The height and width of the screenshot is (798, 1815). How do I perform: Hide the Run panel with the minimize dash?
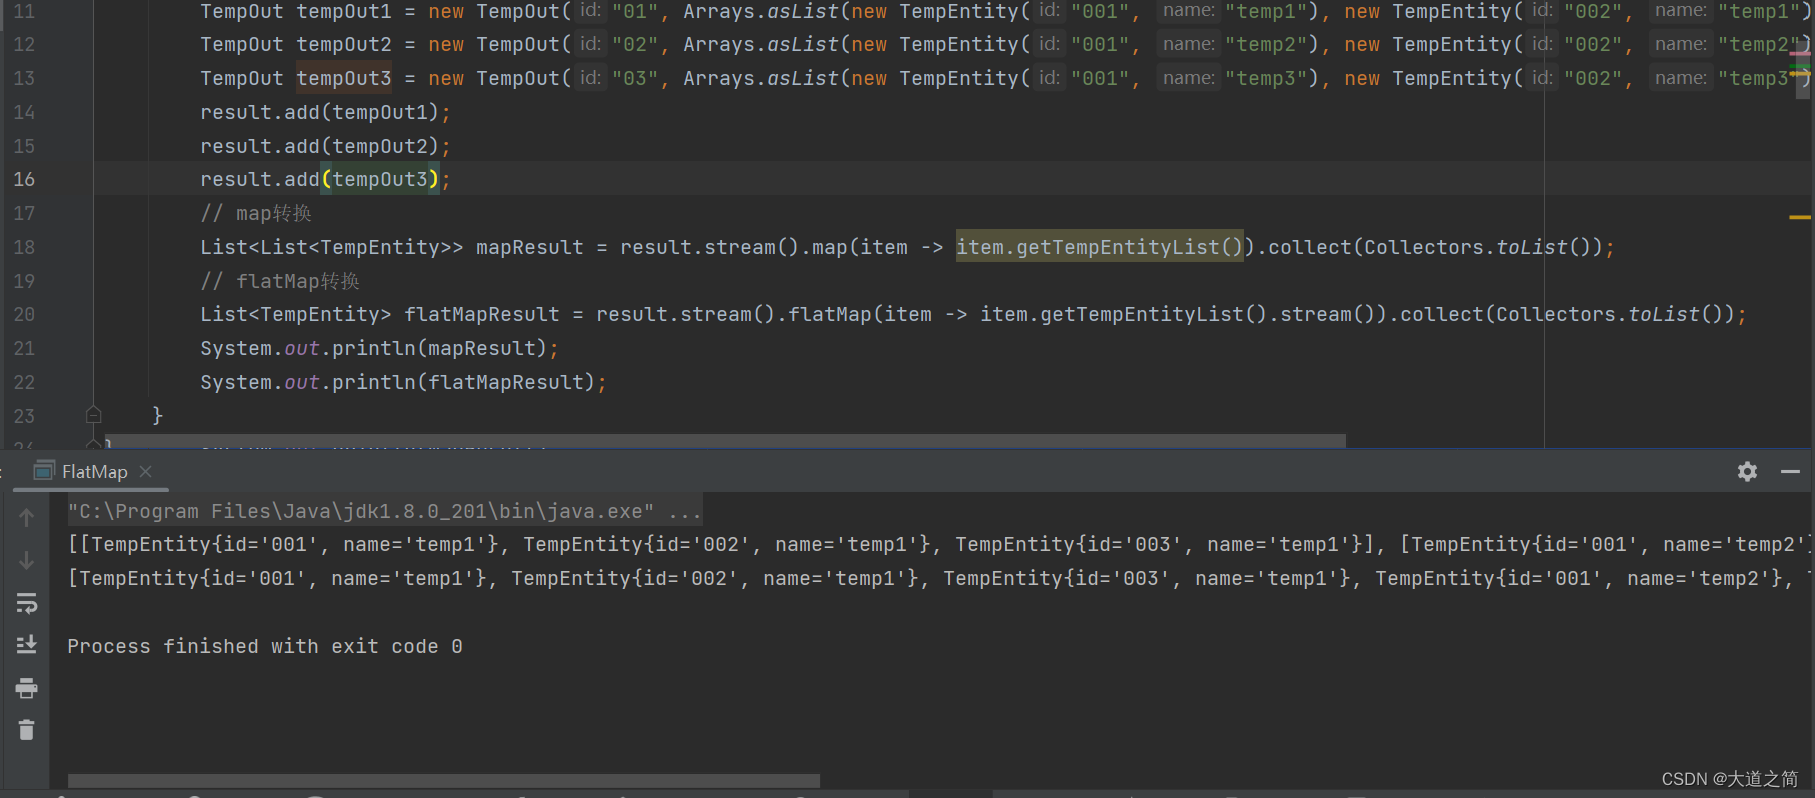coord(1790,471)
